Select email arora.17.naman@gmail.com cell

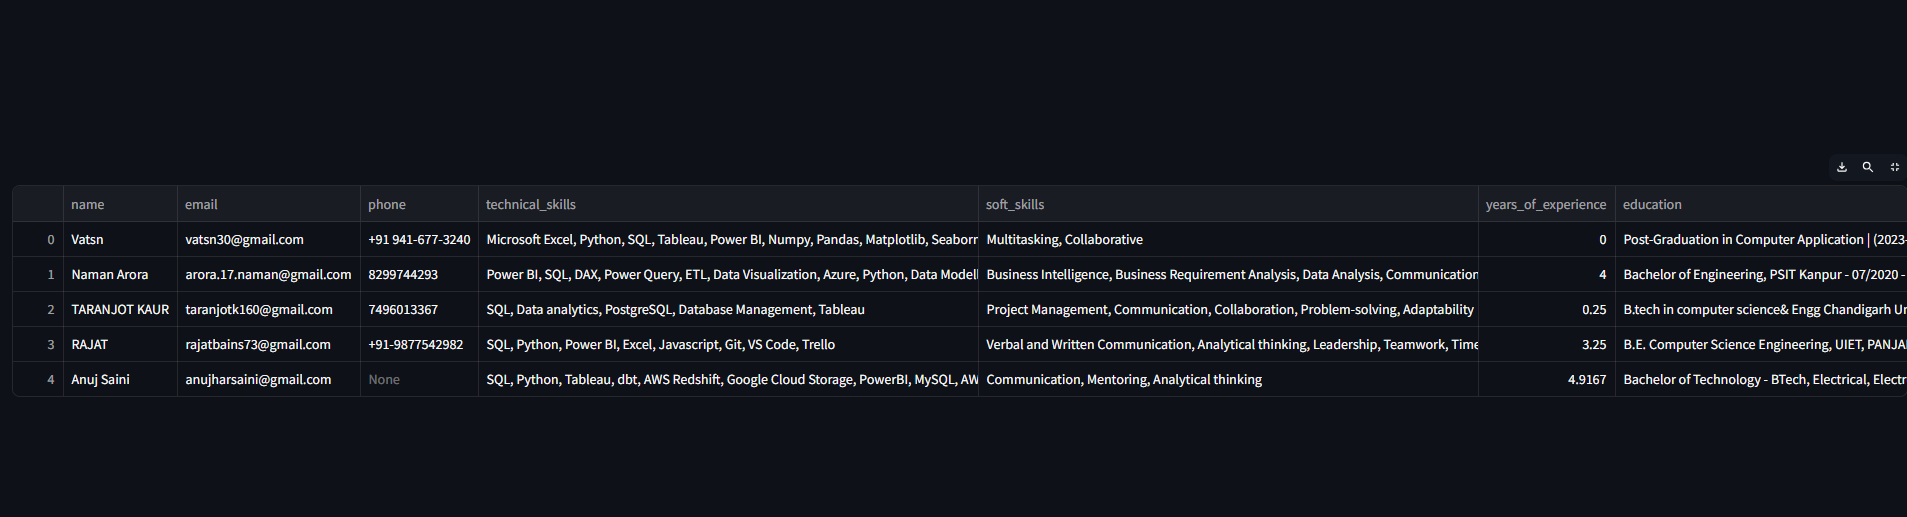tap(269, 274)
